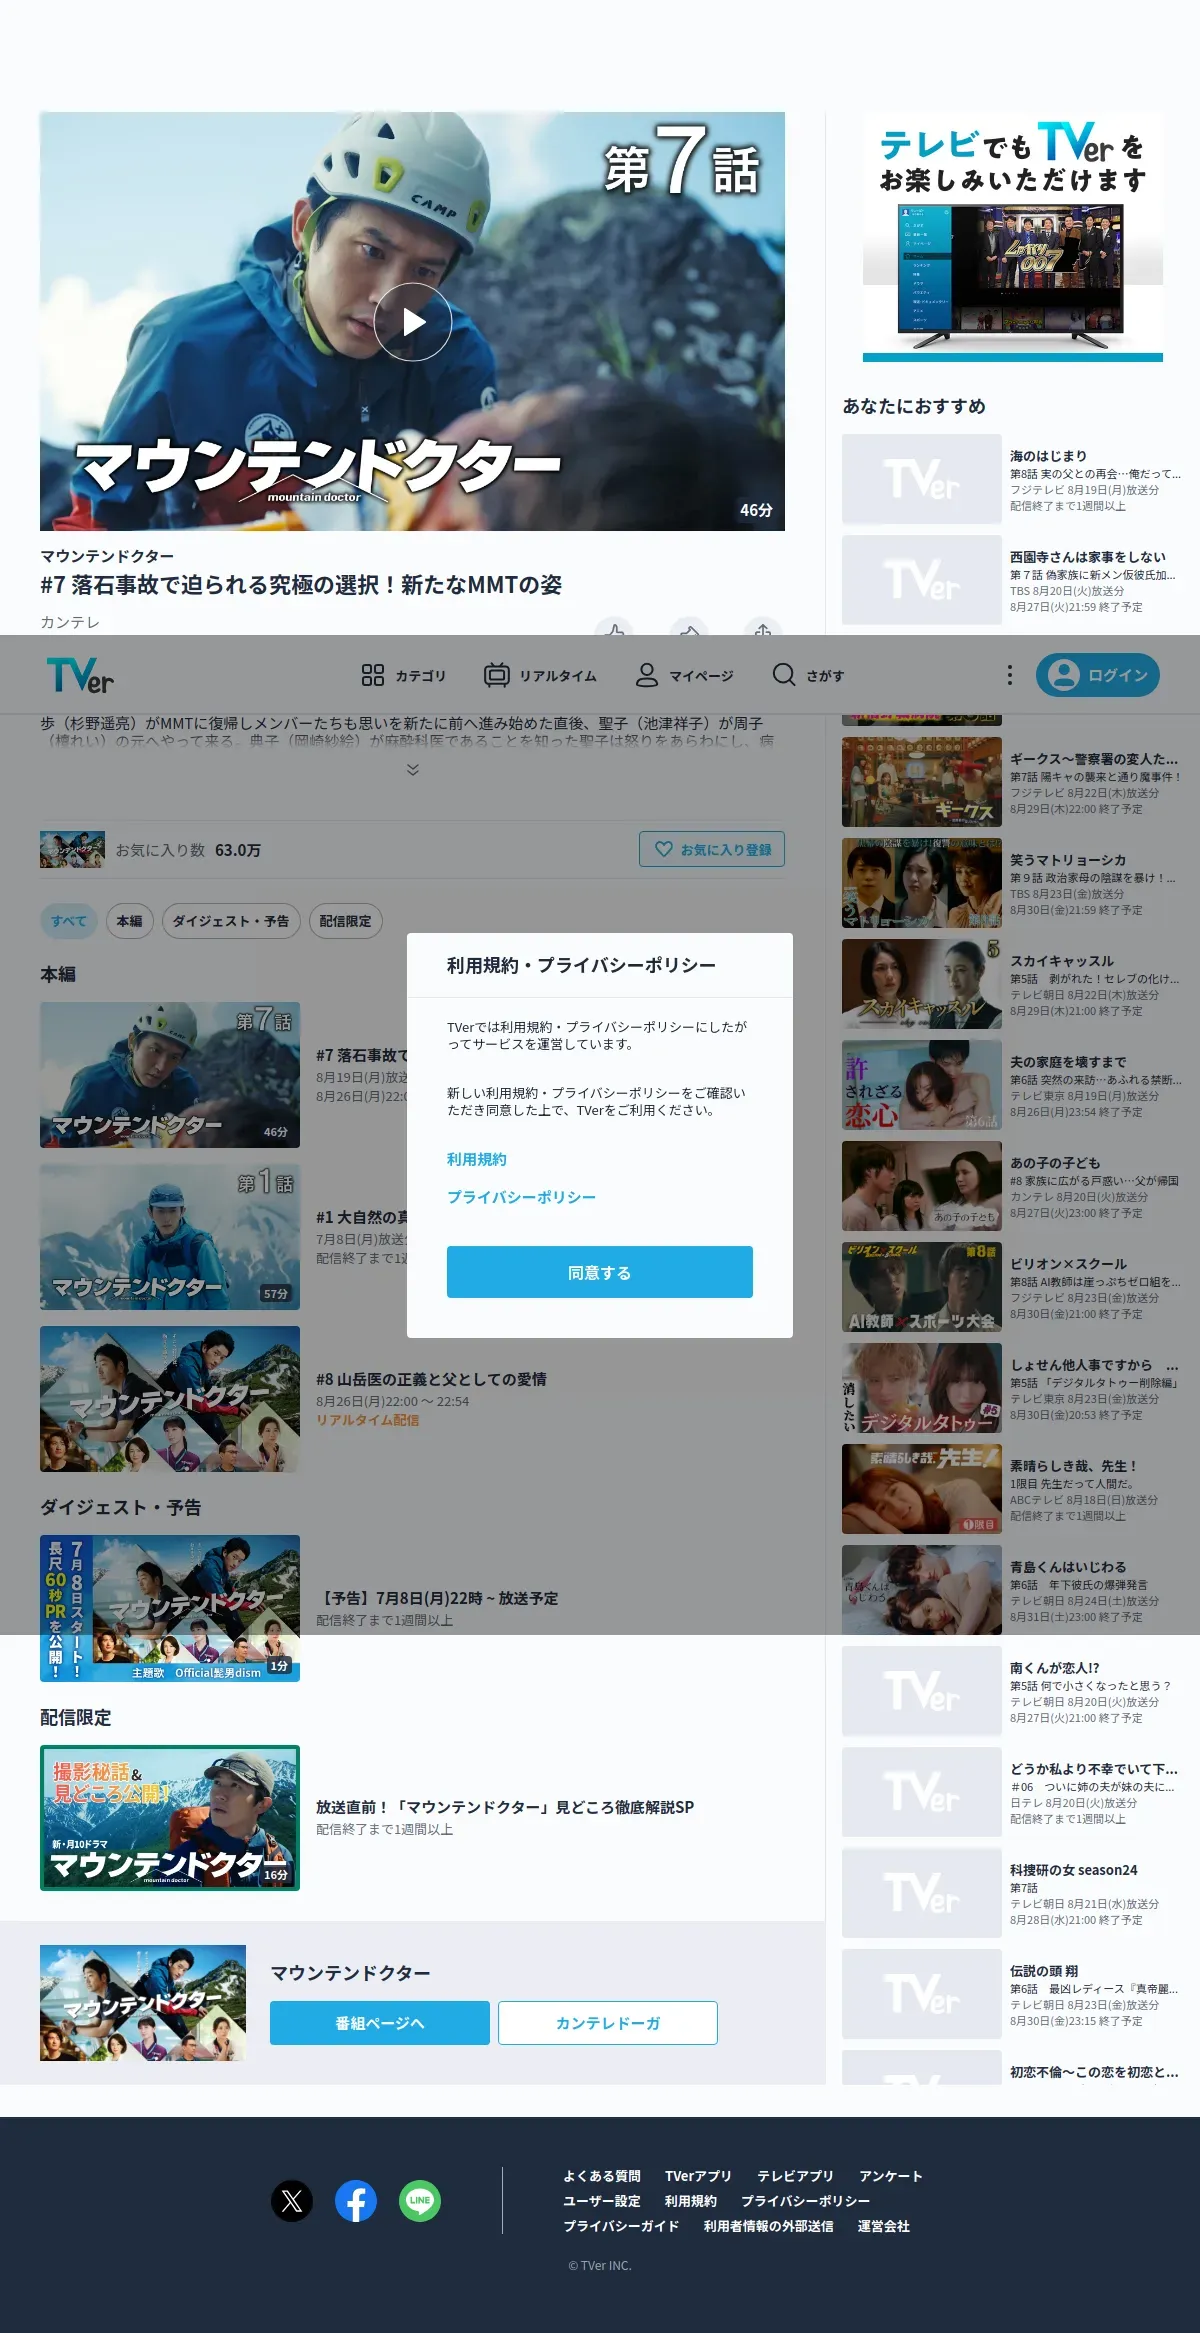
Task: Go to マイページ
Action: [x=685, y=676]
